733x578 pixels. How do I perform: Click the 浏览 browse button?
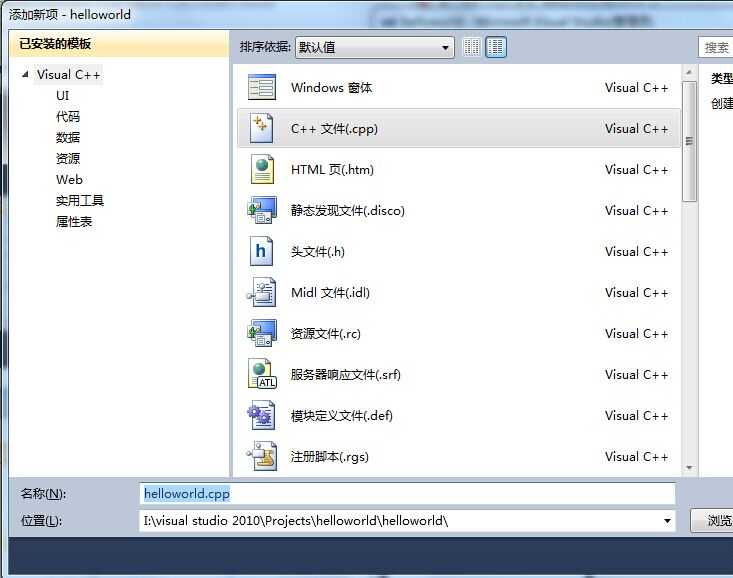pos(712,520)
